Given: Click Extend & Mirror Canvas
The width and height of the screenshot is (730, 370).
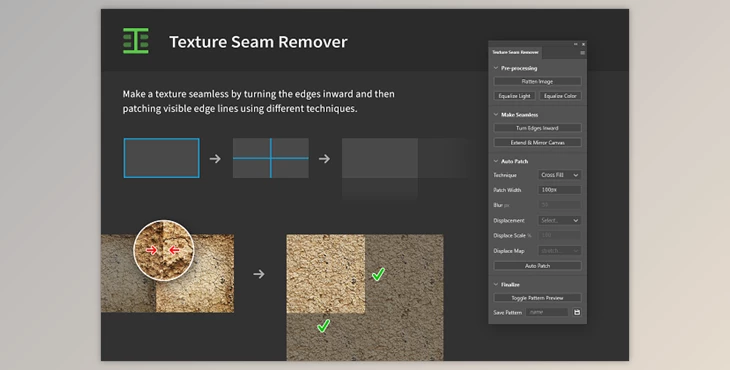Looking at the screenshot, I should click(537, 142).
